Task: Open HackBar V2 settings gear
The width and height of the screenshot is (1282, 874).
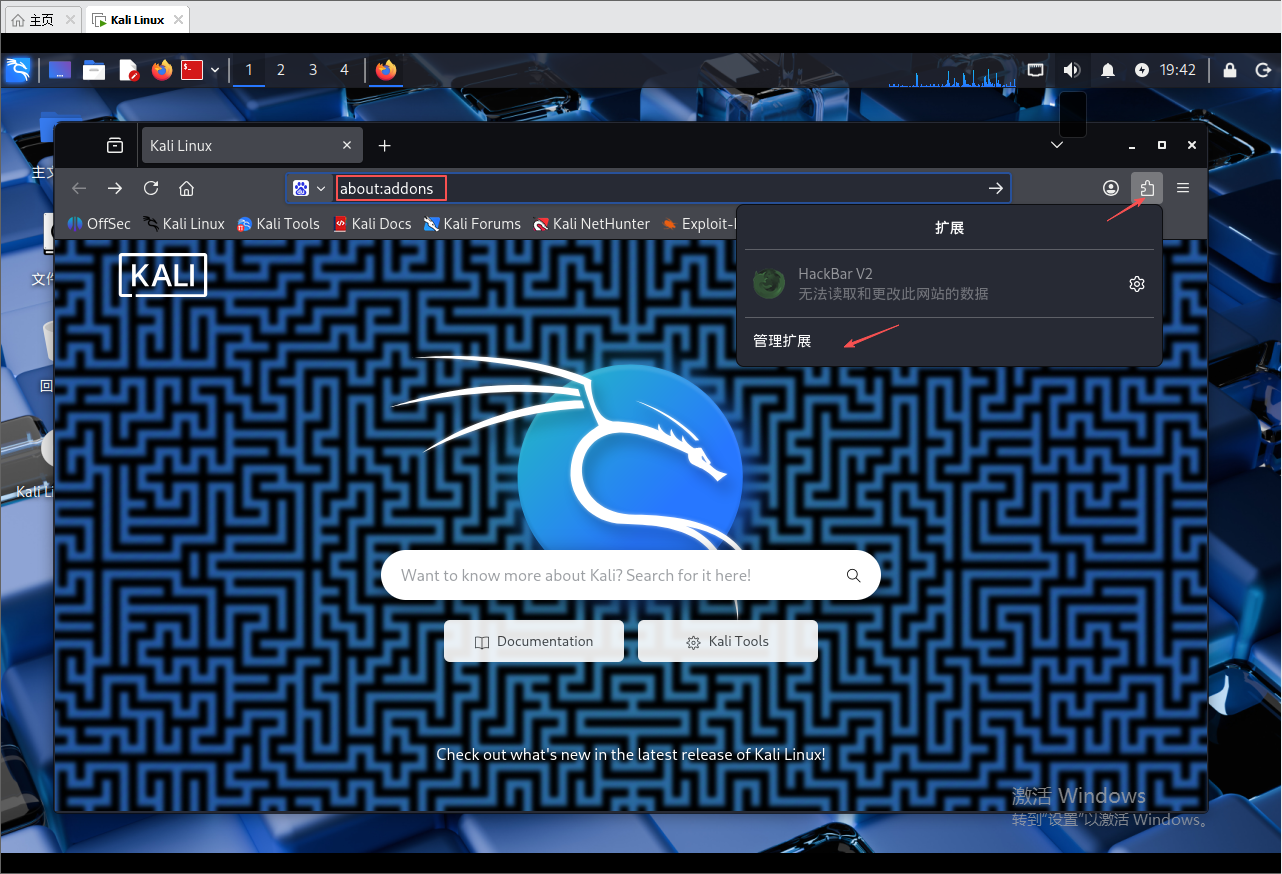Action: [1136, 284]
